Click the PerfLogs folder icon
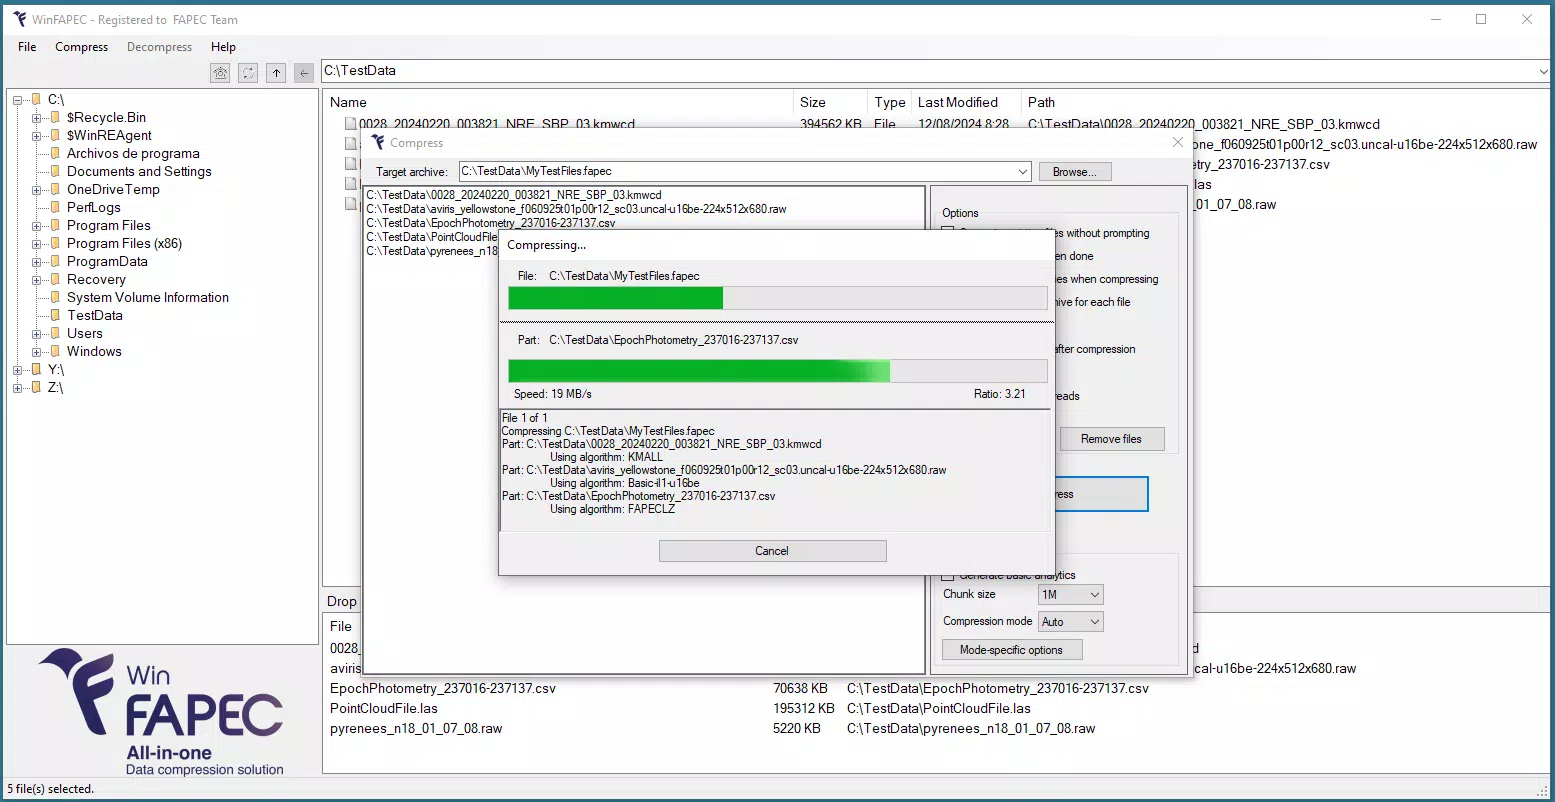Viewport: 1555px width, 802px height. [56, 207]
